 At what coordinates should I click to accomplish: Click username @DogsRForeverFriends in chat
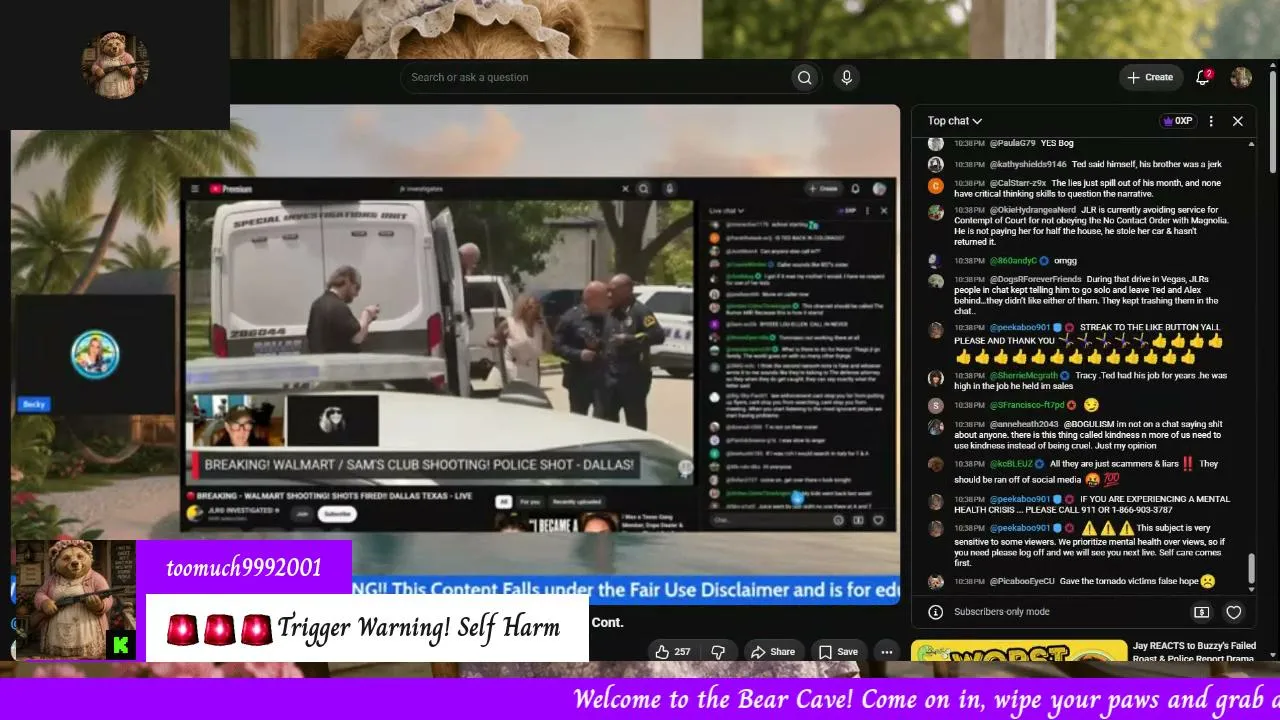coord(1036,280)
